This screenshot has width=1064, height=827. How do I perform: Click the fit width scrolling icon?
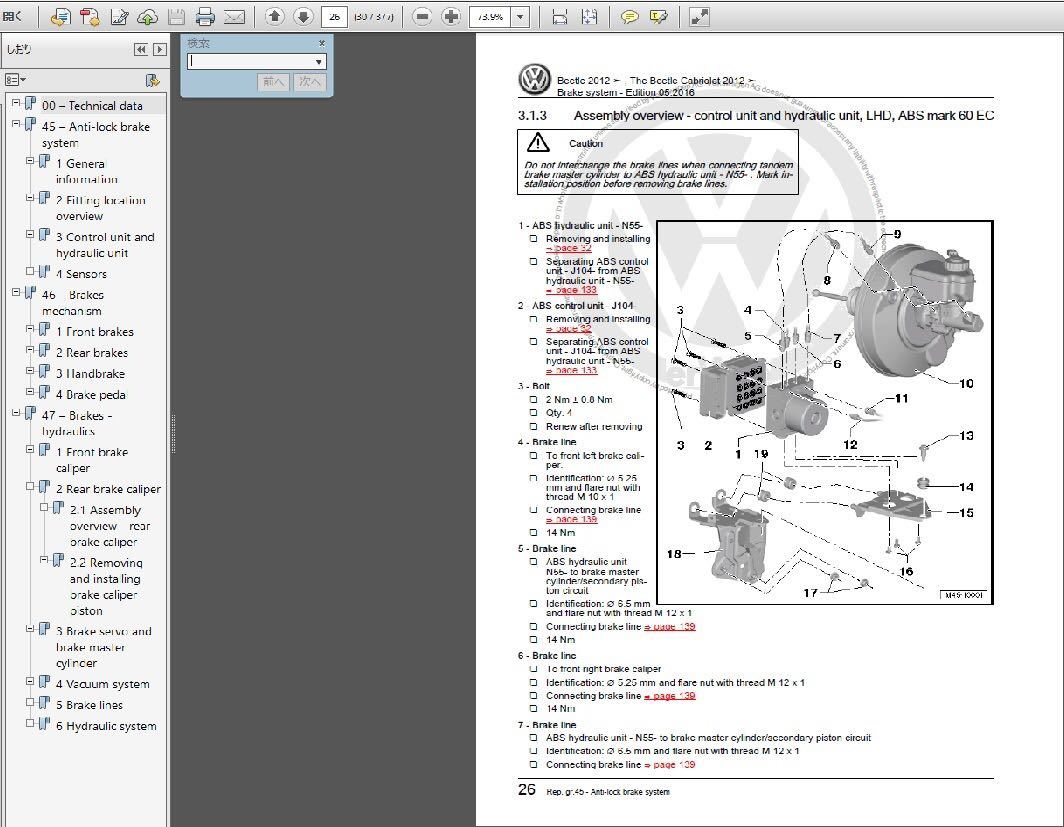560,17
